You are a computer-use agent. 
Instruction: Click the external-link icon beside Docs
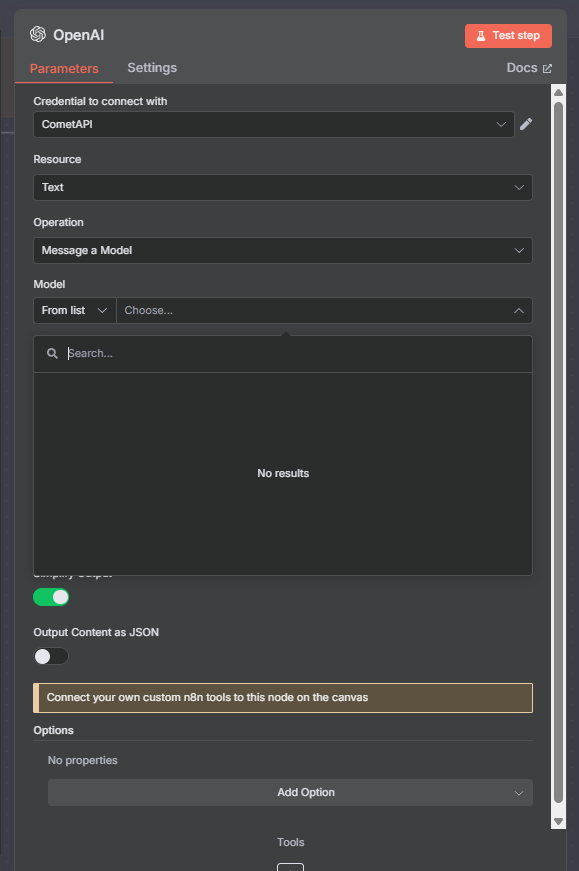point(547,68)
